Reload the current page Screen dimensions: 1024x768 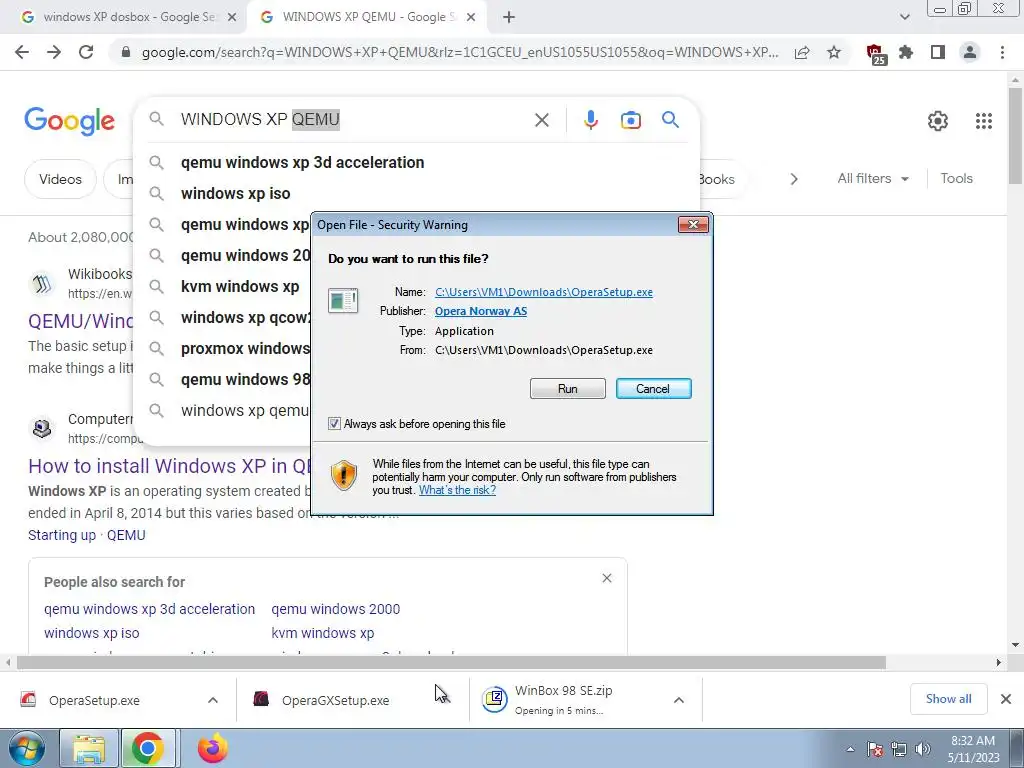86,52
